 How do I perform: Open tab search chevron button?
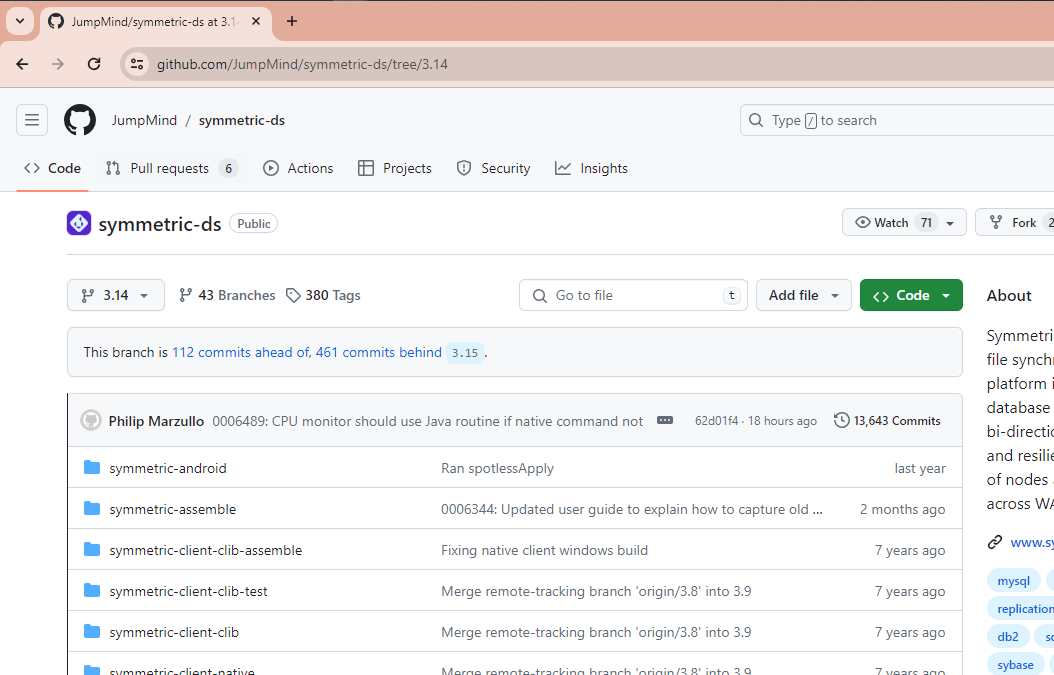(x=20, y=22)
